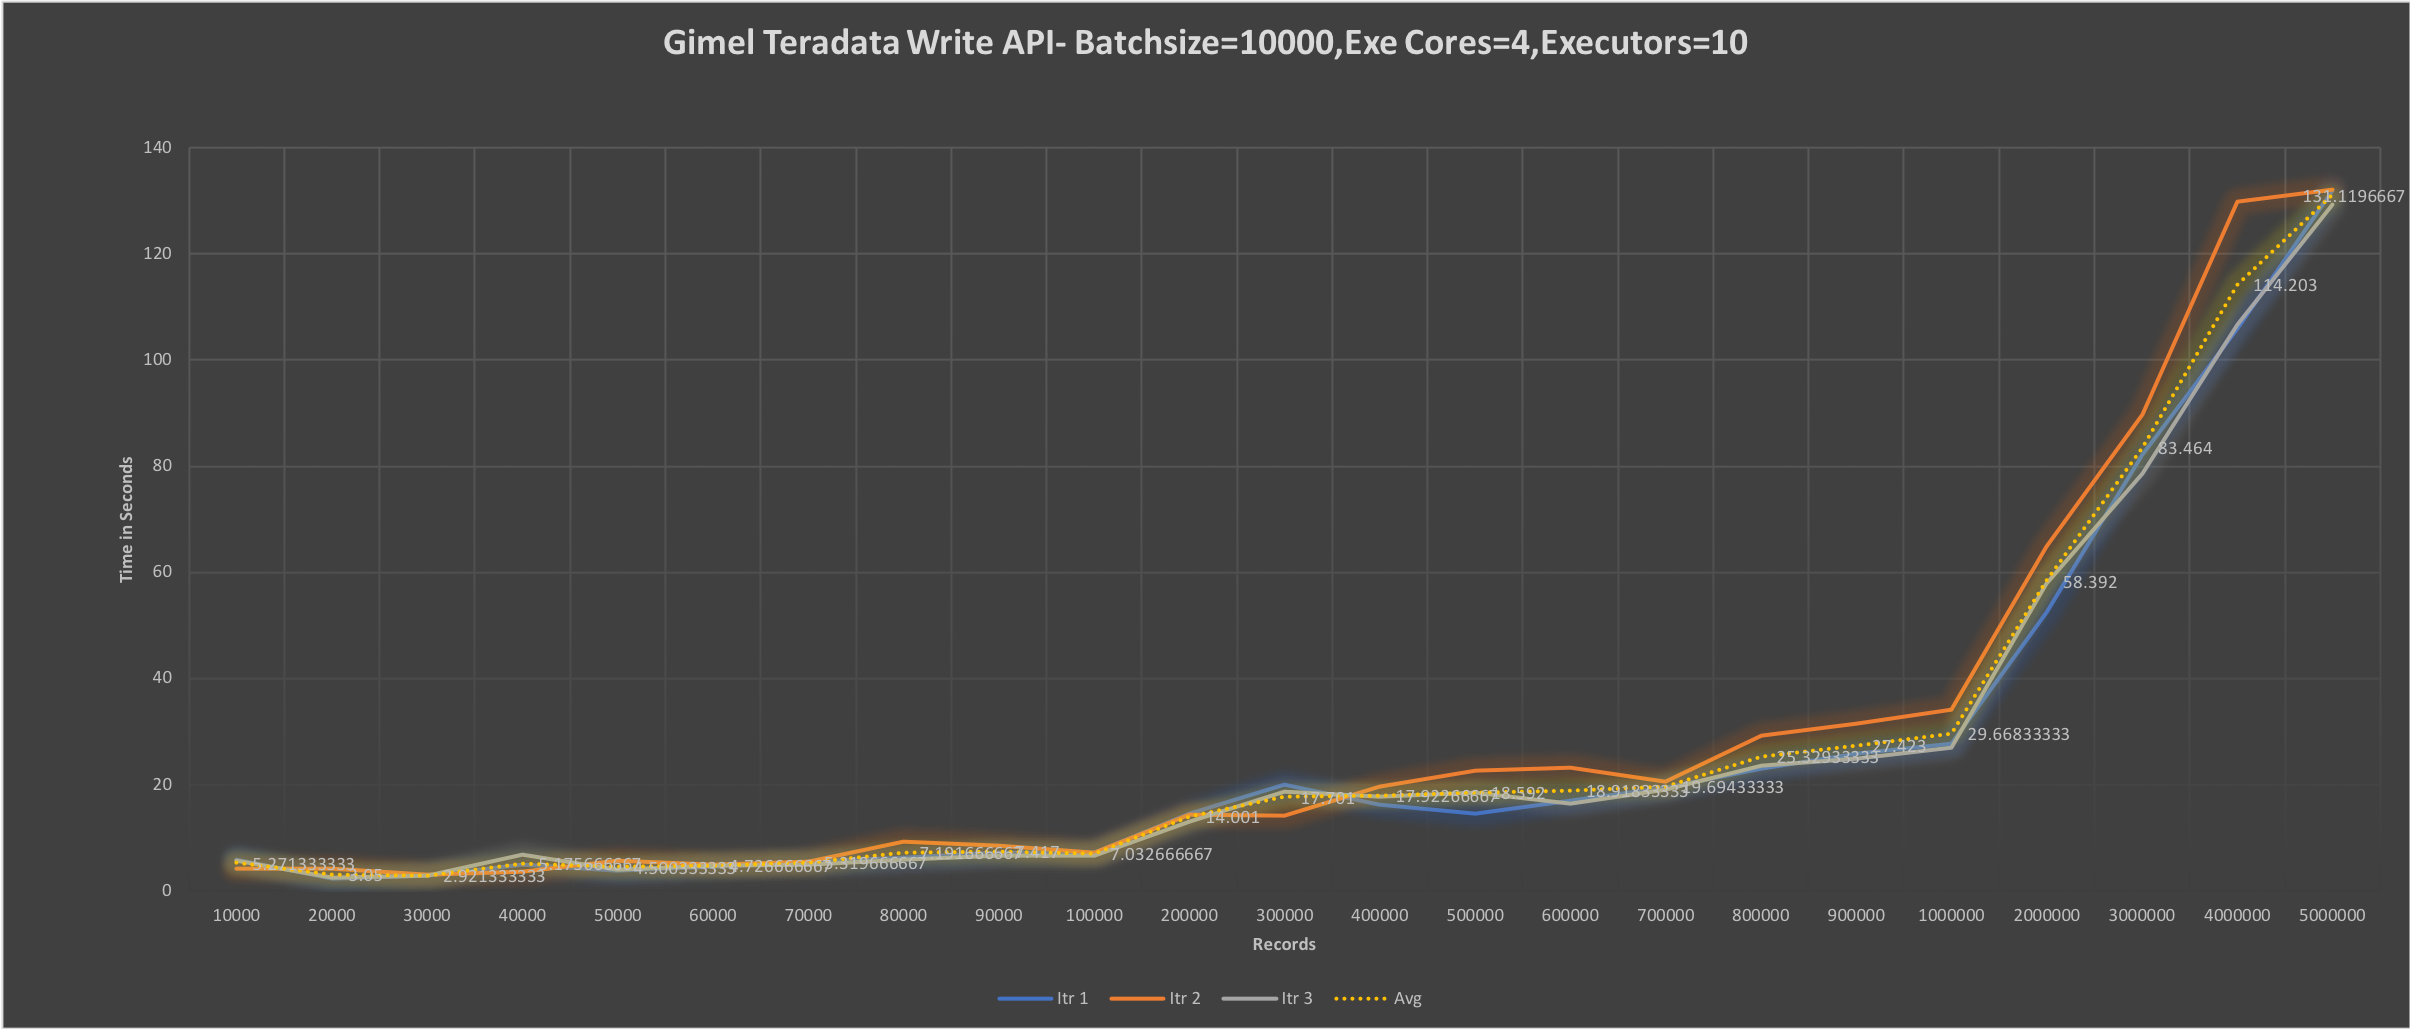The height and width of the screenshot is (1029, 2410).
Task: Click the 300000 records axis label
Action: (1284, 915)
